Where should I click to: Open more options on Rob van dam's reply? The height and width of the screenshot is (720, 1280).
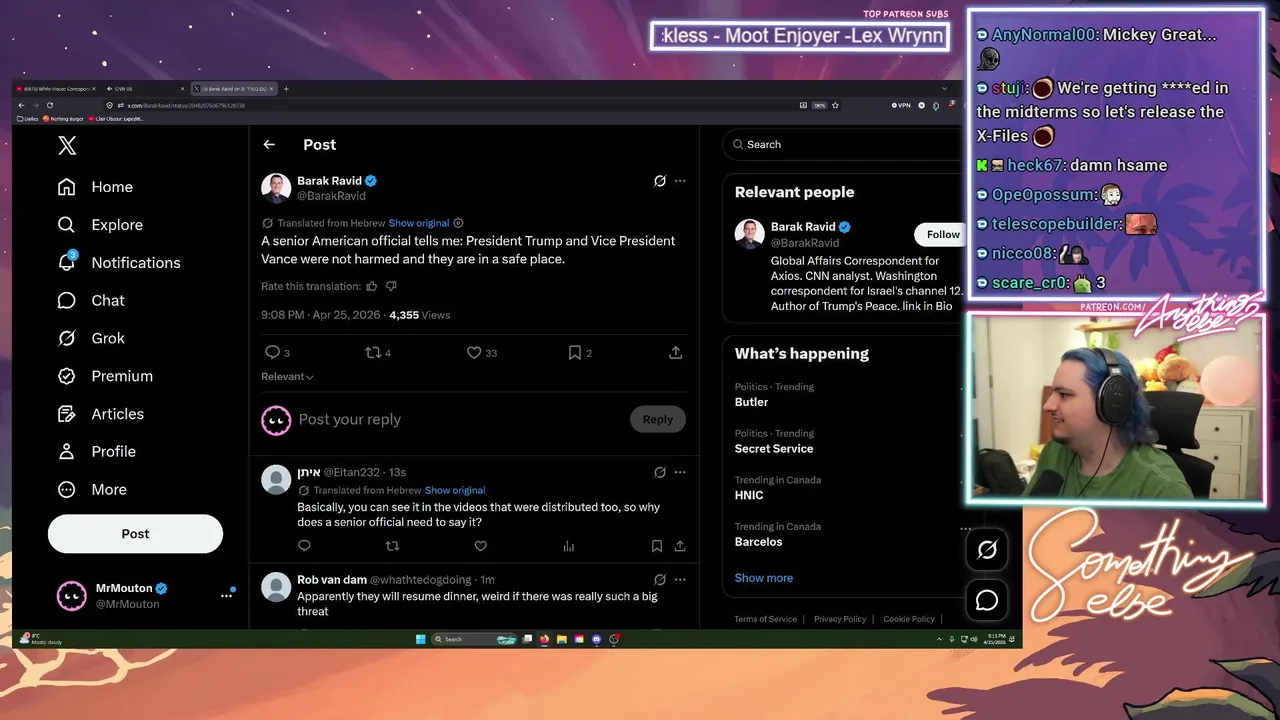point(680,580)
